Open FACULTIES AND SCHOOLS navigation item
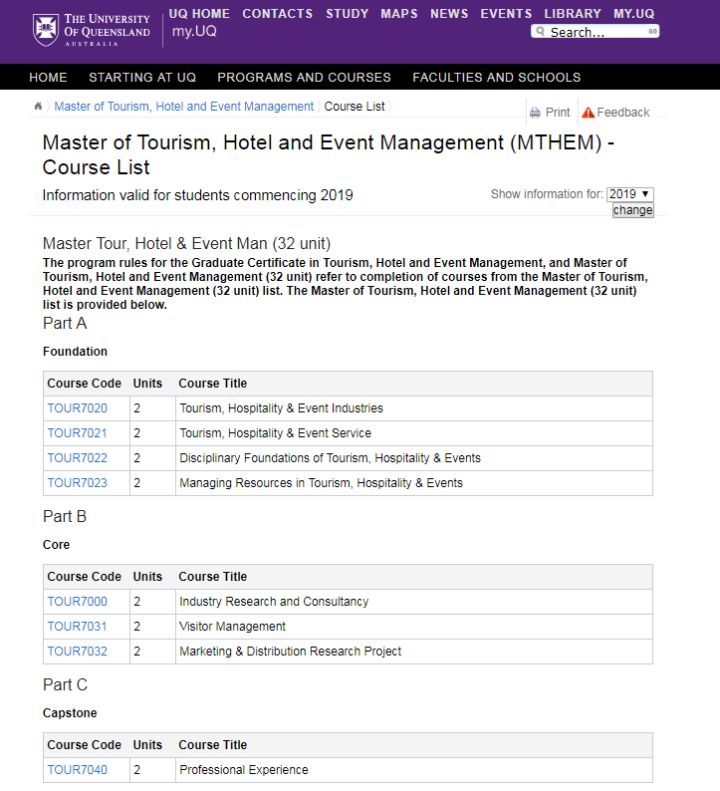The height and width of the screenshot is (791, 720). pyautogui.click(x=496, y=77)
